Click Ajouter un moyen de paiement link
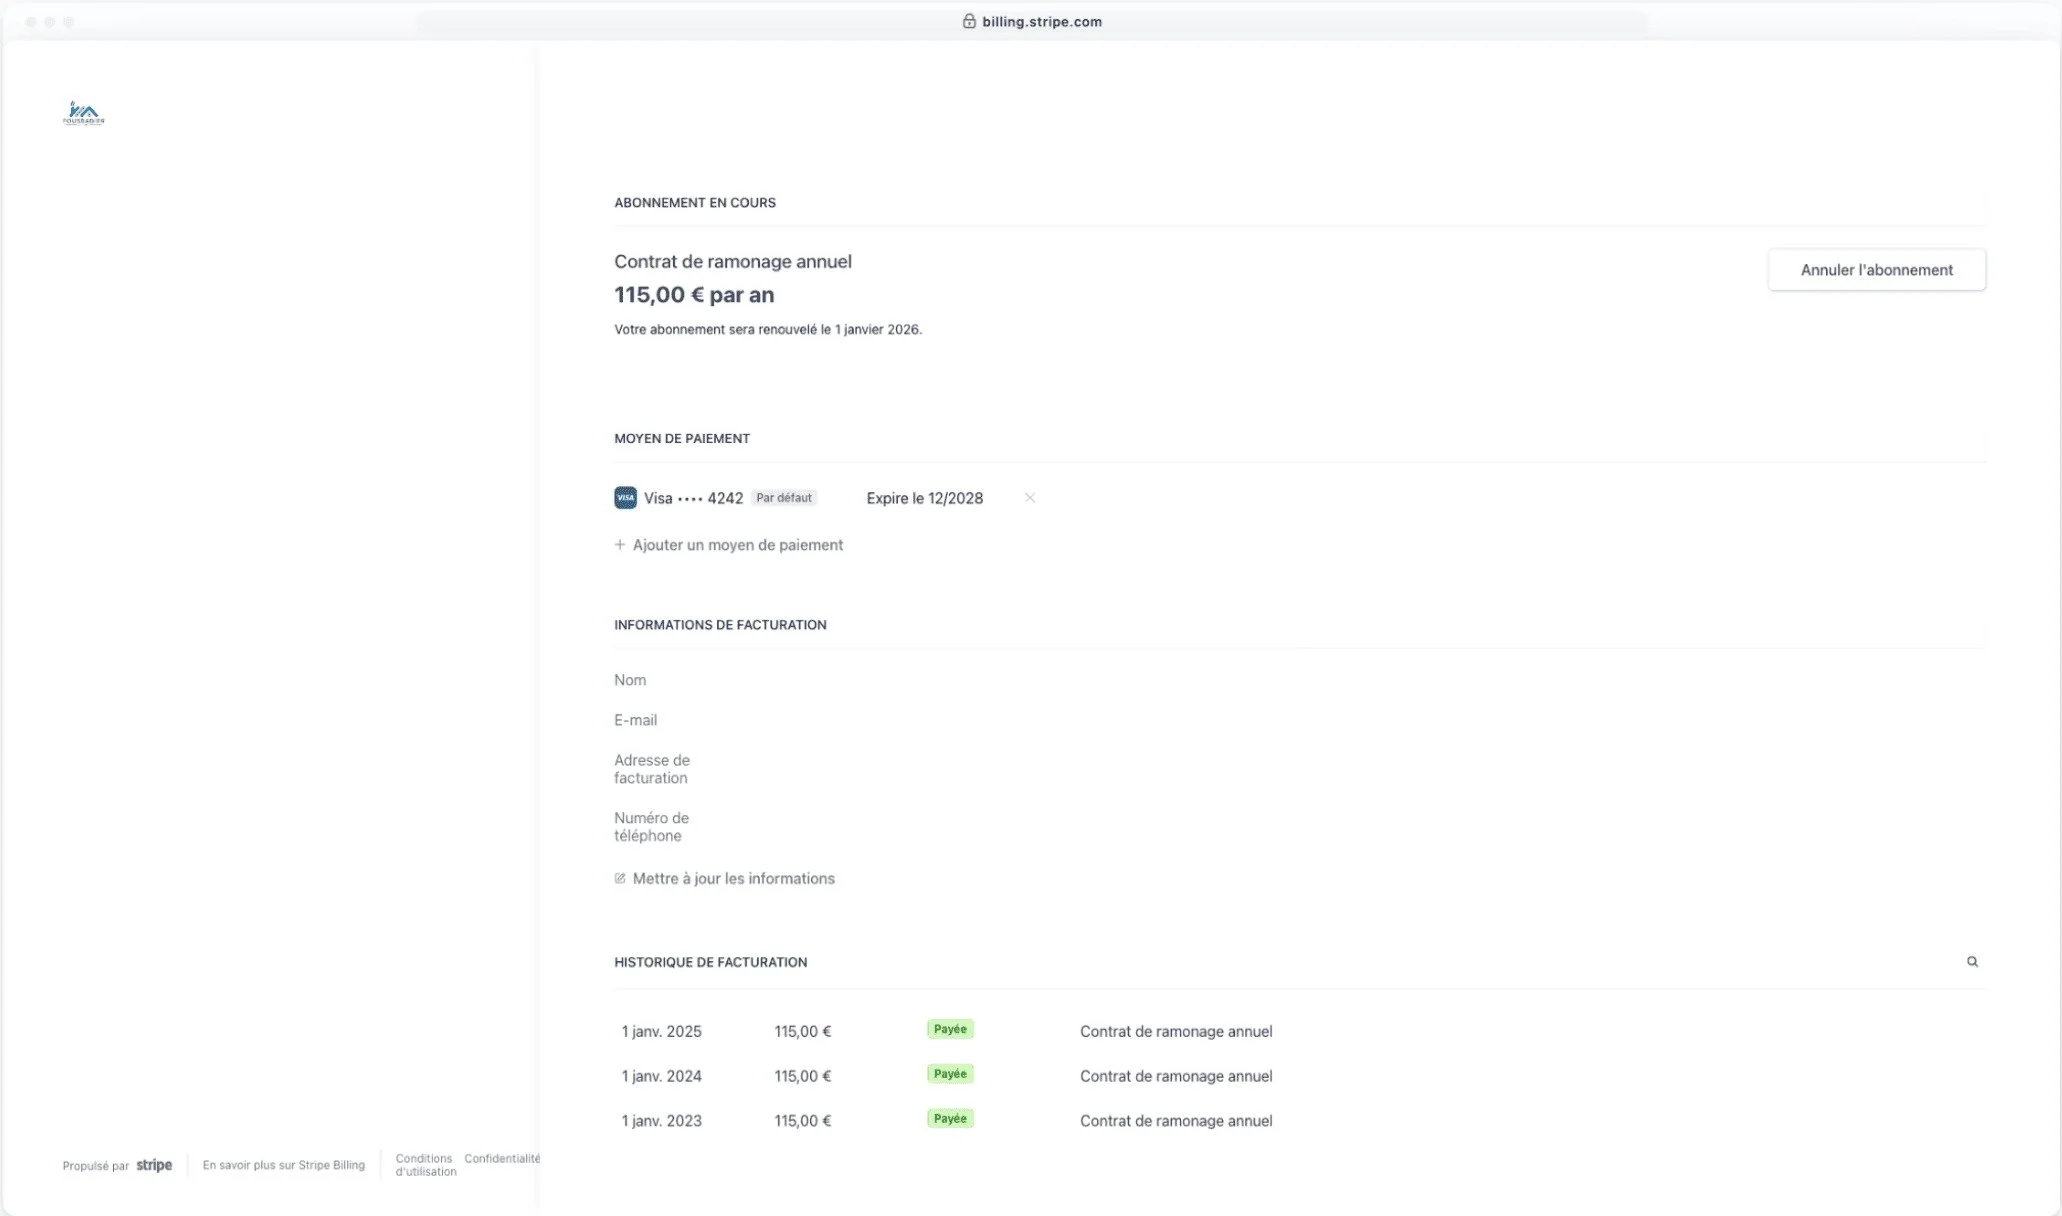This screenshot has height=1216, width=2062. (x=737, y=545)
